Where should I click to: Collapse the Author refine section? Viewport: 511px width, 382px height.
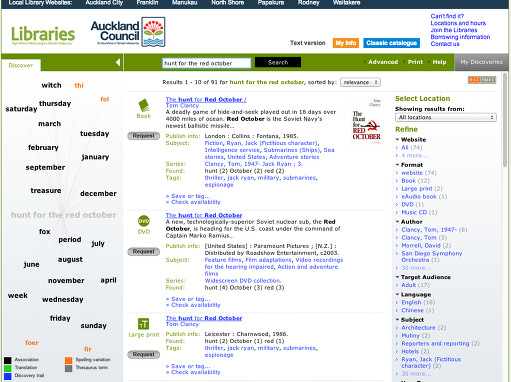[397, 222]
